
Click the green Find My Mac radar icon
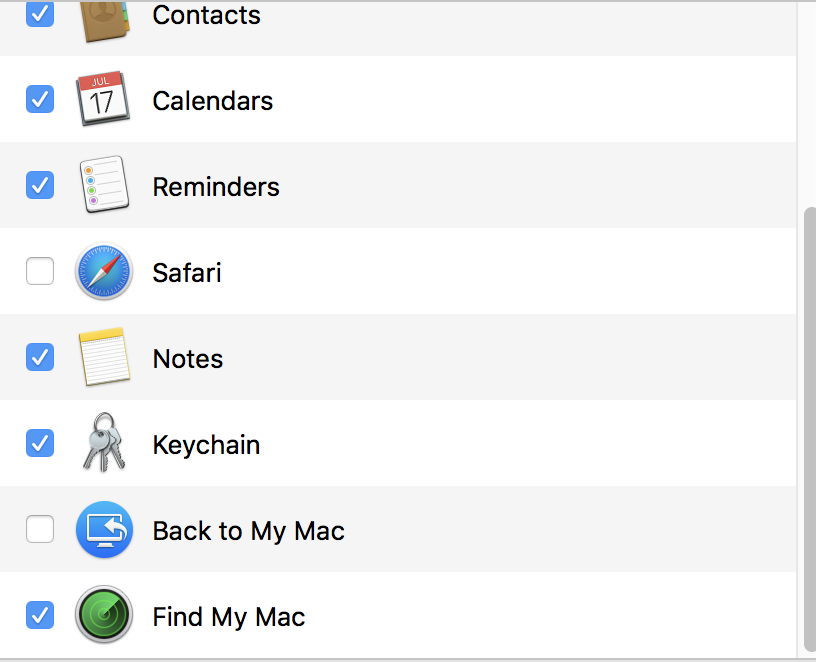104,615
